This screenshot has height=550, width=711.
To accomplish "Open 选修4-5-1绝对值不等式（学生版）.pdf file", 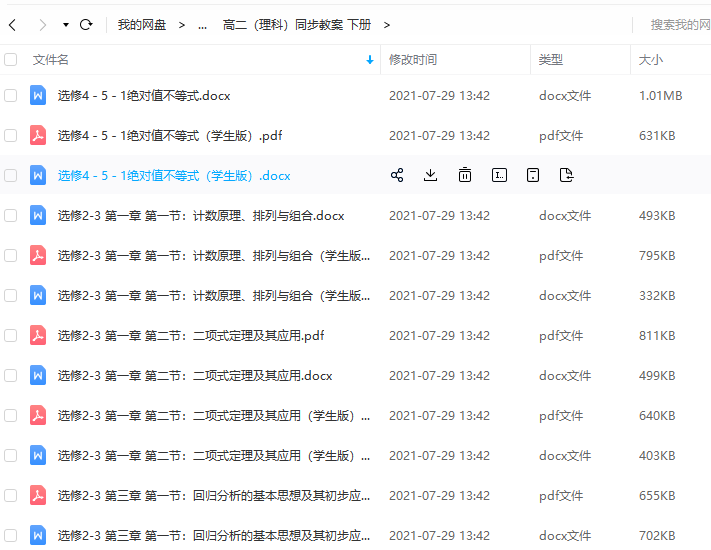I will (169, 136).
